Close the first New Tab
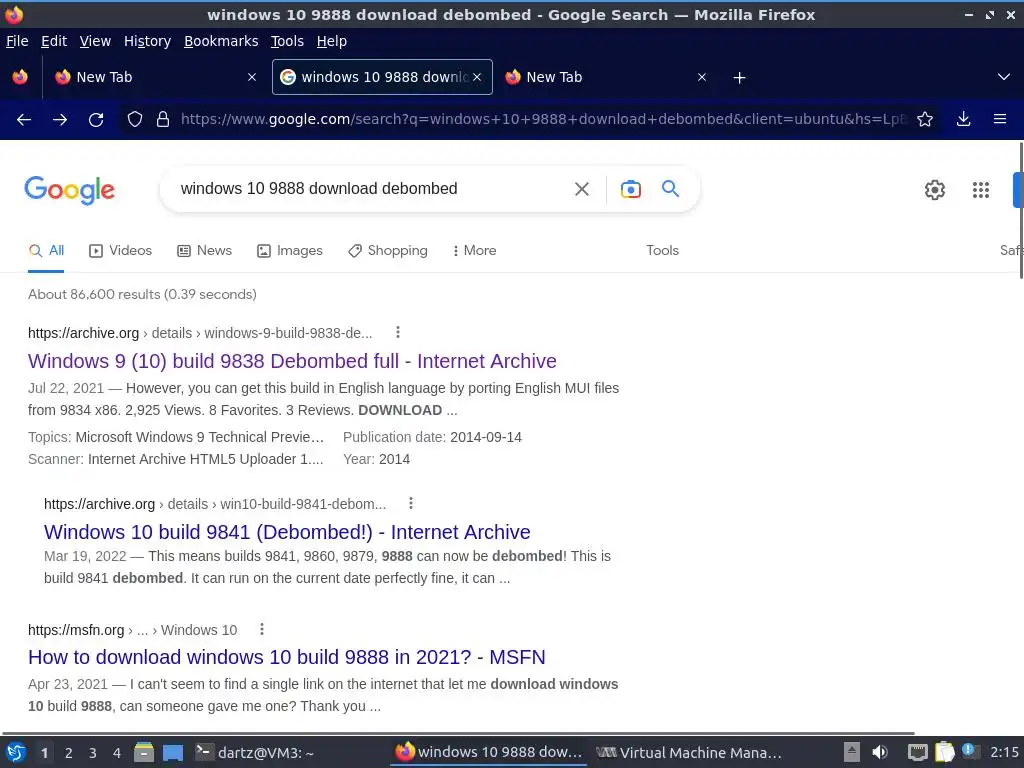The width and height of the screenshot is (1024, 768). [x=252, y=77]
